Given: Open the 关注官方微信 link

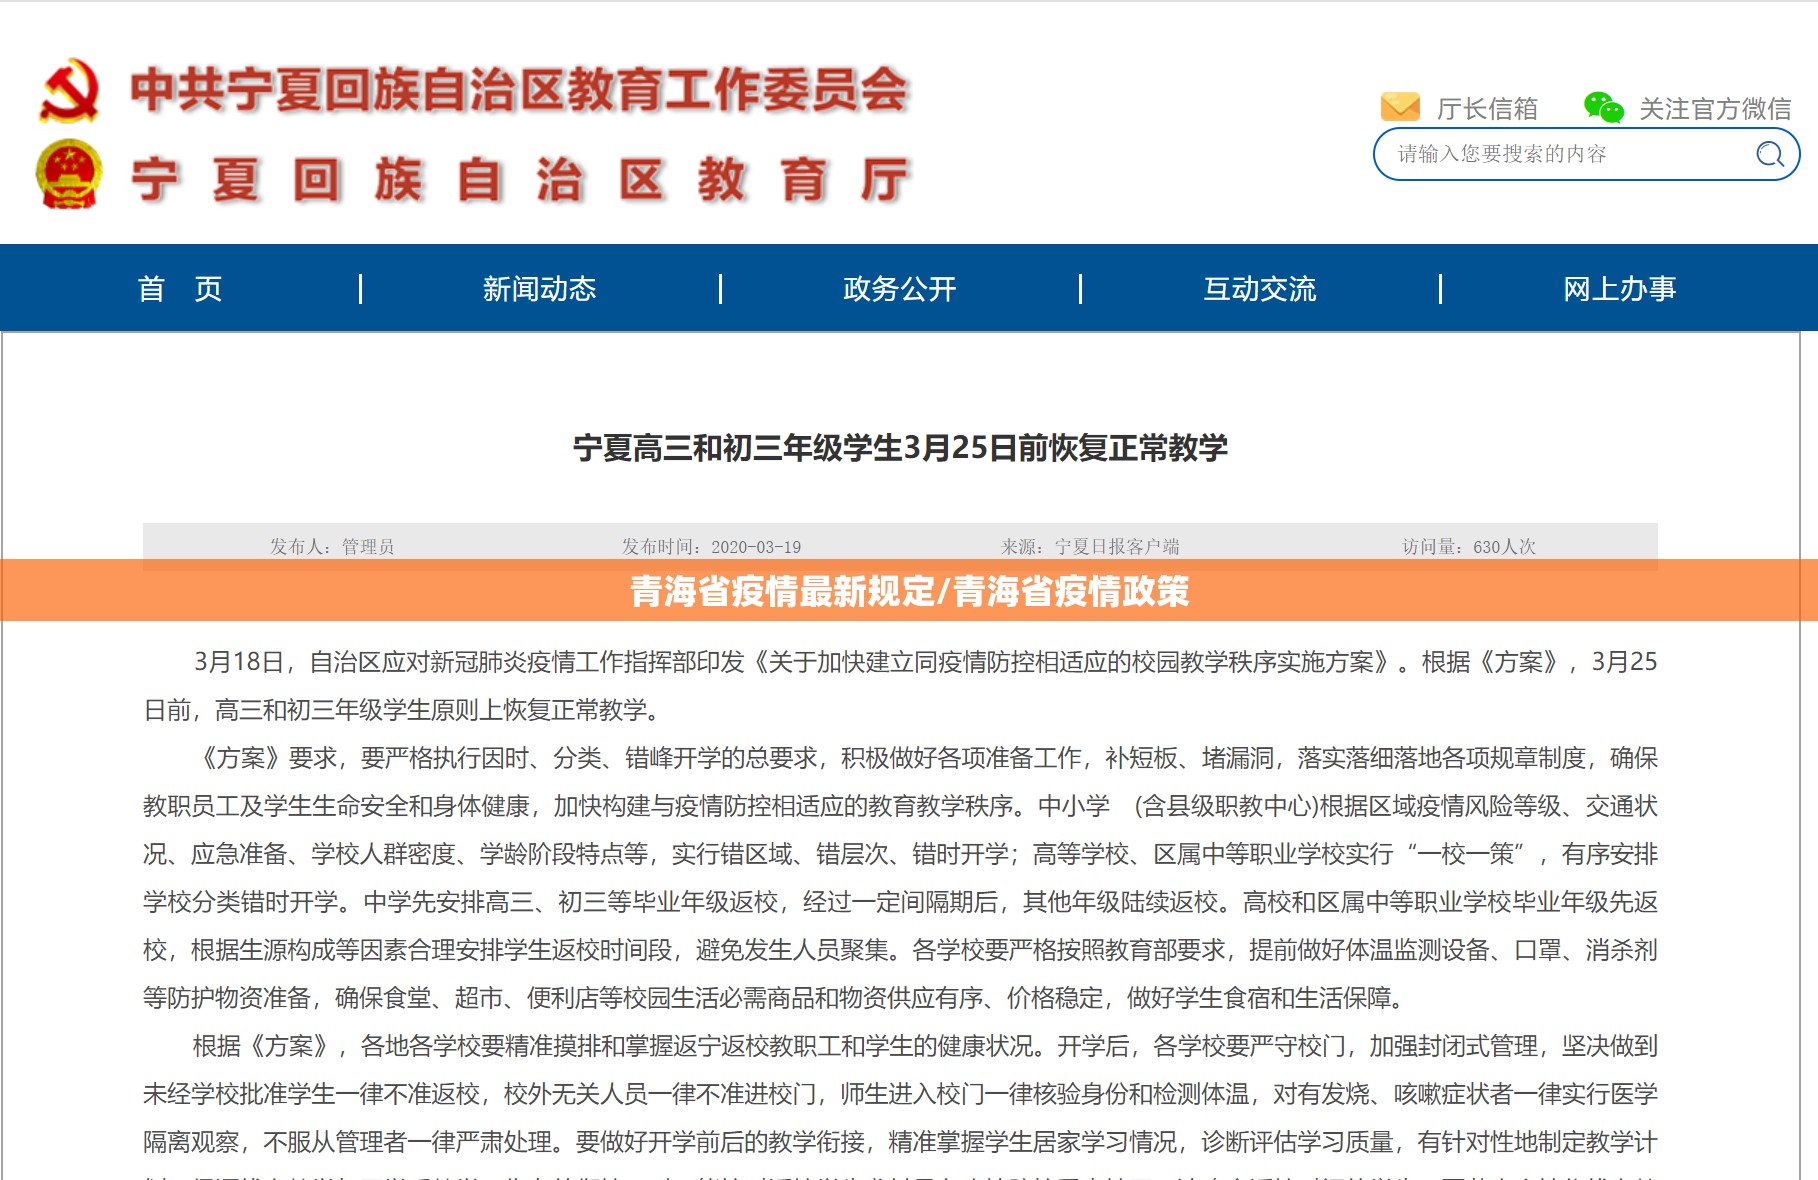Looking at the screenshot, I should (x=1714, y=108).
